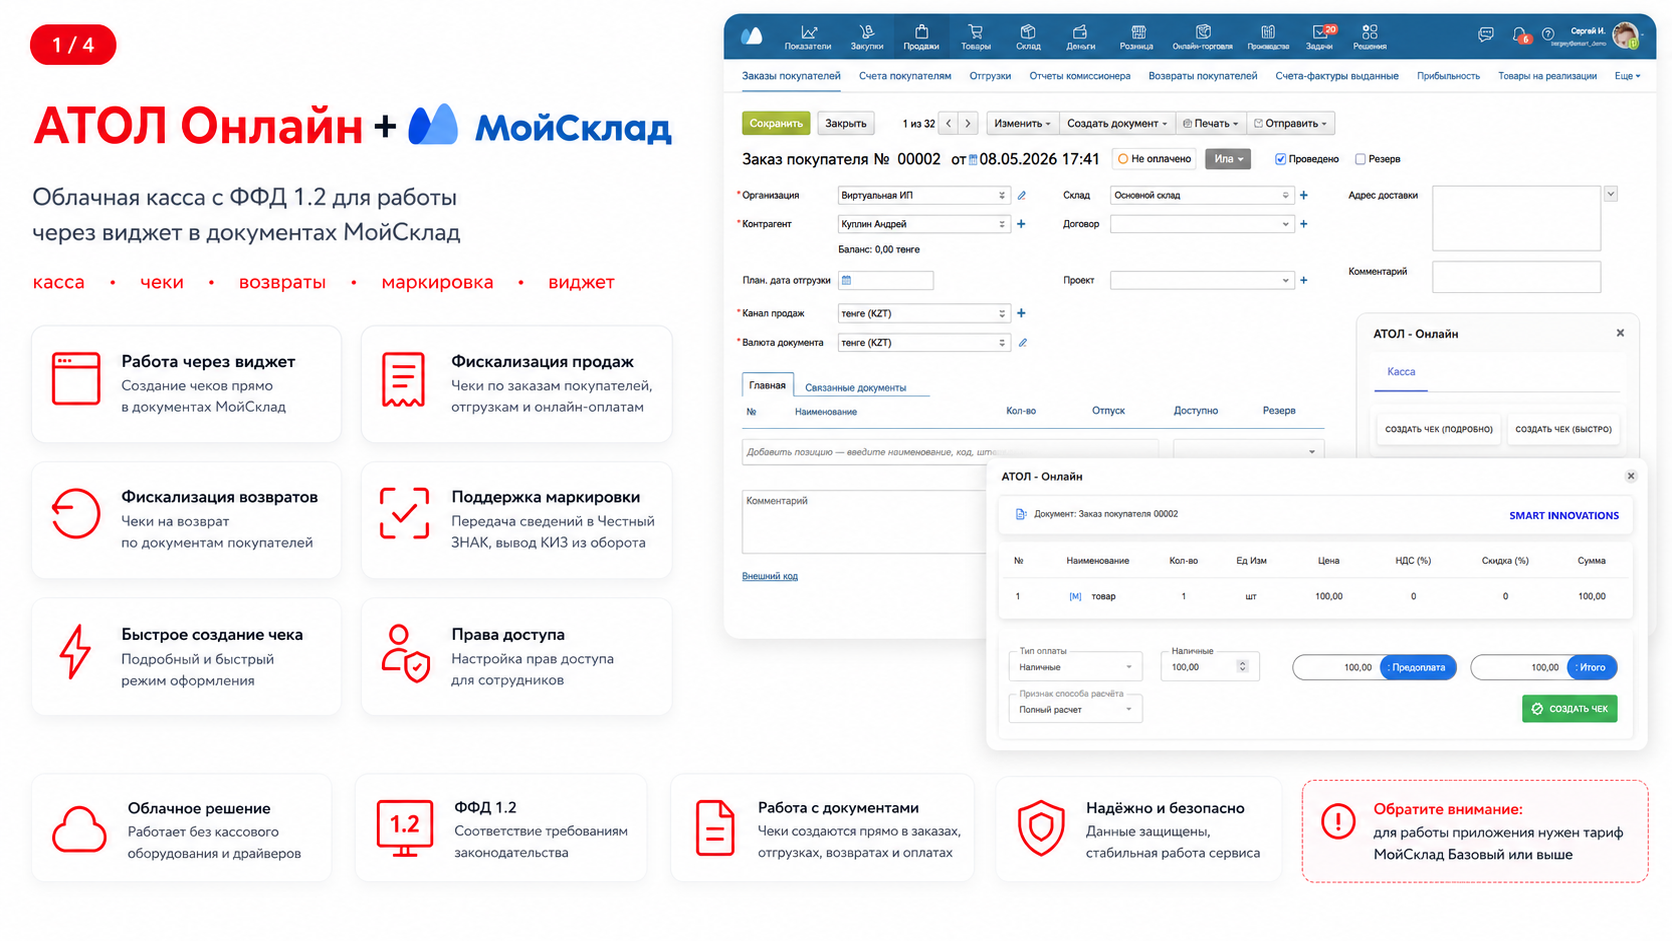Image resolution: width=1672 pixels, height=941 pixels.
Task: Edit Валюта документа with pencil icon
Action: click(x=1022, y=342)
